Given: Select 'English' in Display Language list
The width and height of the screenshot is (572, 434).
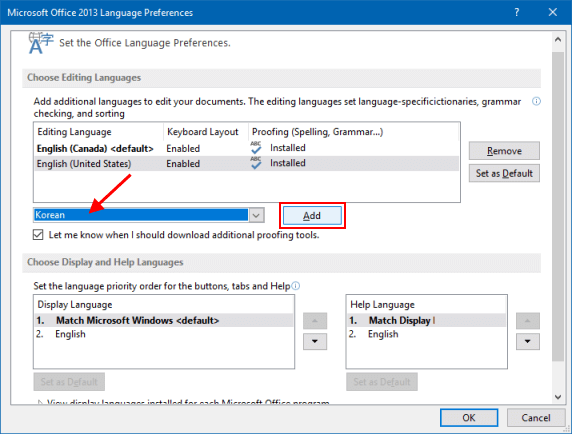Looking at the screenshot, I should point(164,334).
